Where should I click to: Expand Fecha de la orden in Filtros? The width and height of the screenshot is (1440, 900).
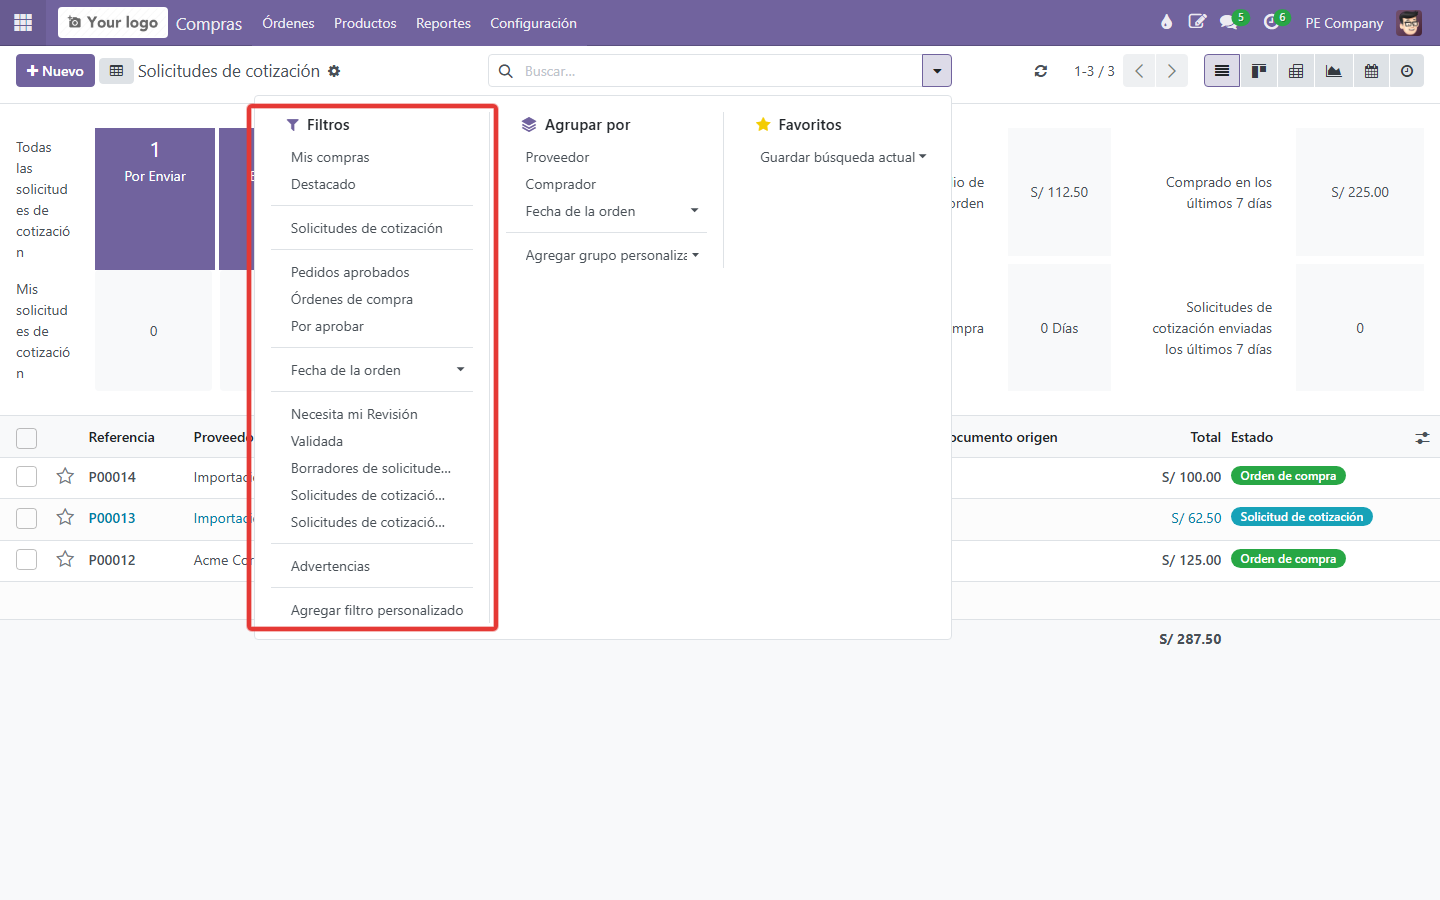(x=371, y=370)
